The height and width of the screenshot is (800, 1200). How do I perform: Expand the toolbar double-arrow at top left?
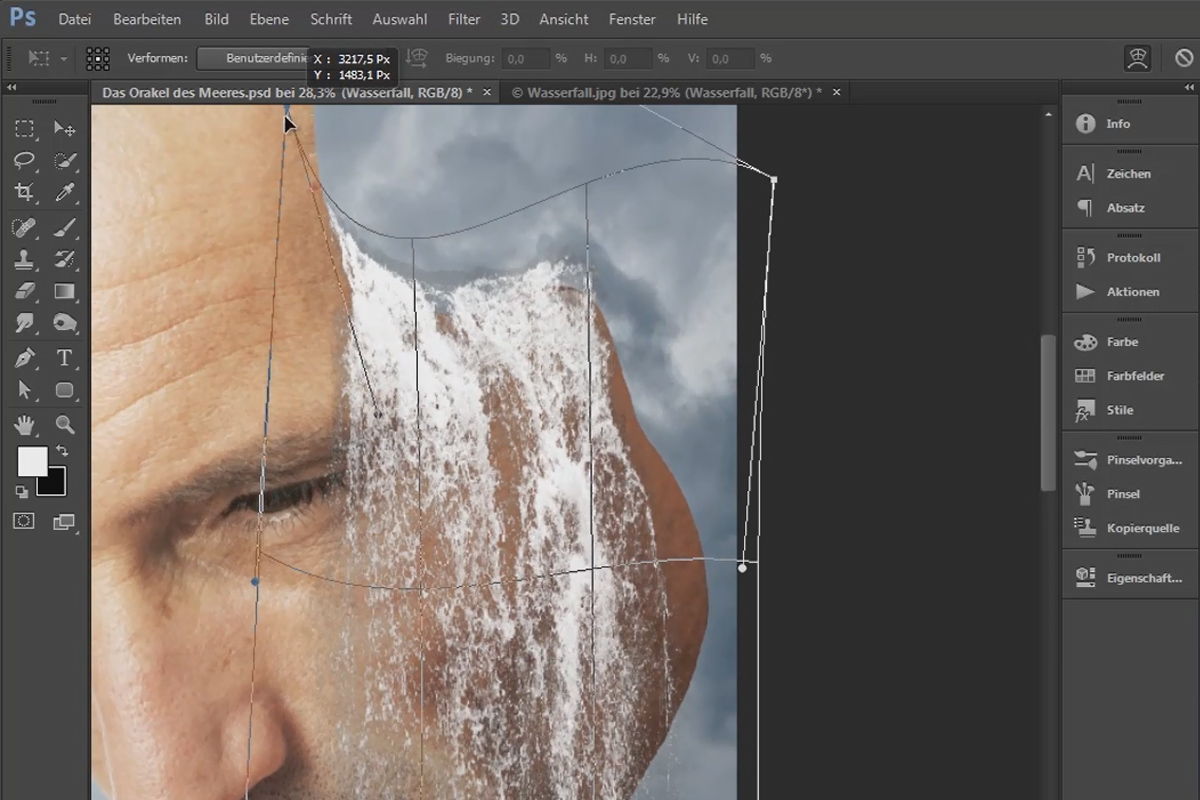click(x=13, y=88)
